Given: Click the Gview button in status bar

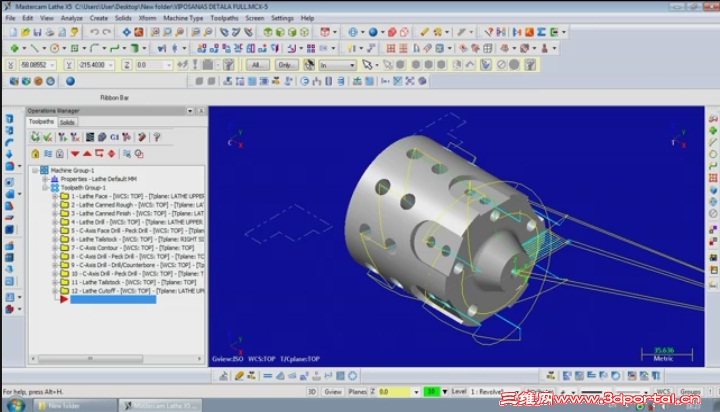Looking at the screenshot, I should pyautogui.click(x=333, y=392).
